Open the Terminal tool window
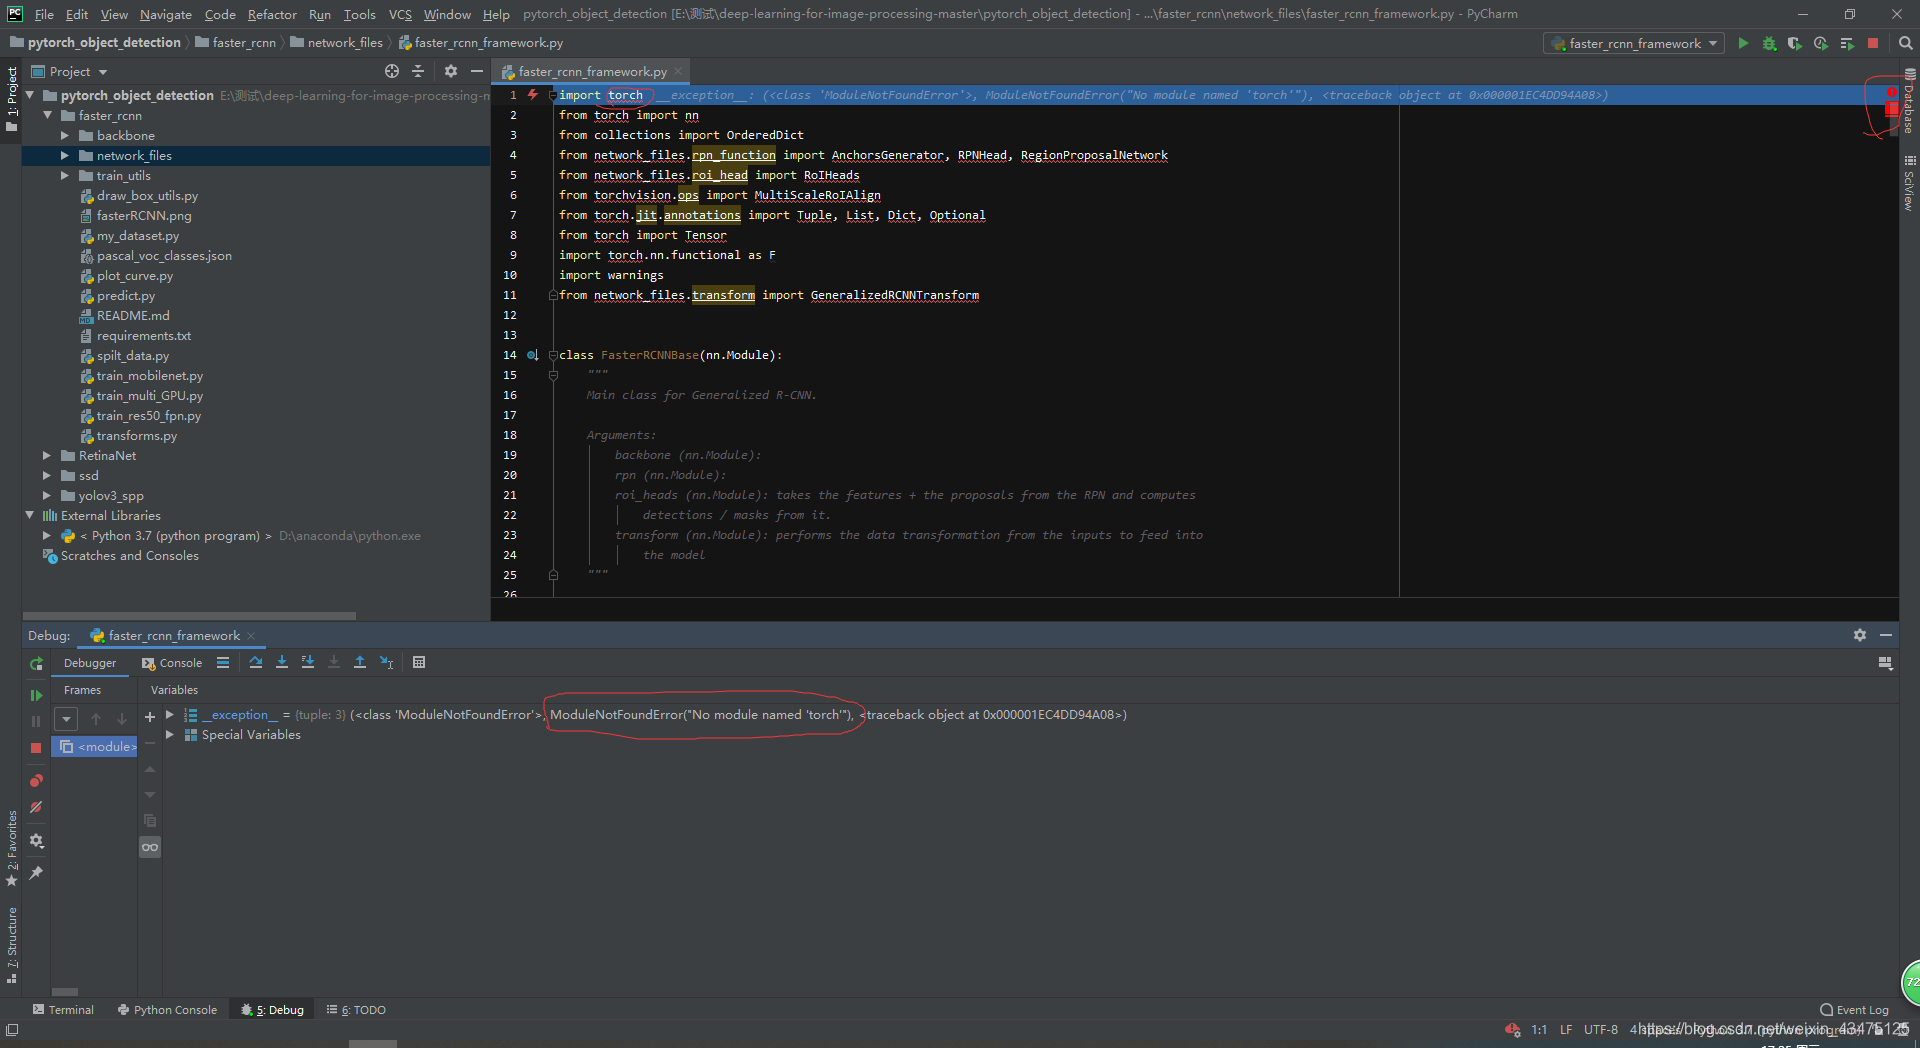Image resolution: width=1920 pixels, height=1048 pixels. click(63, 1010)
